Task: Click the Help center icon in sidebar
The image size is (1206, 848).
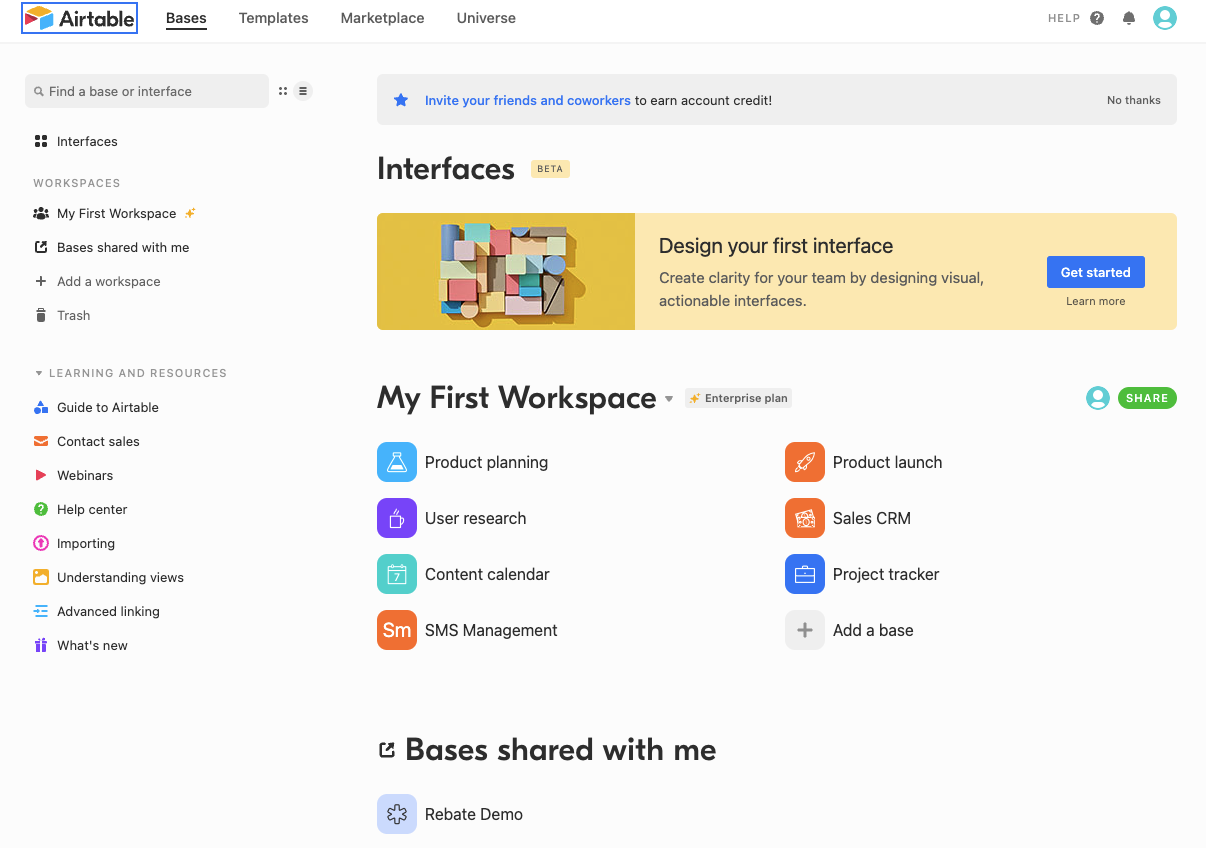Action: [x=41, y=509]
